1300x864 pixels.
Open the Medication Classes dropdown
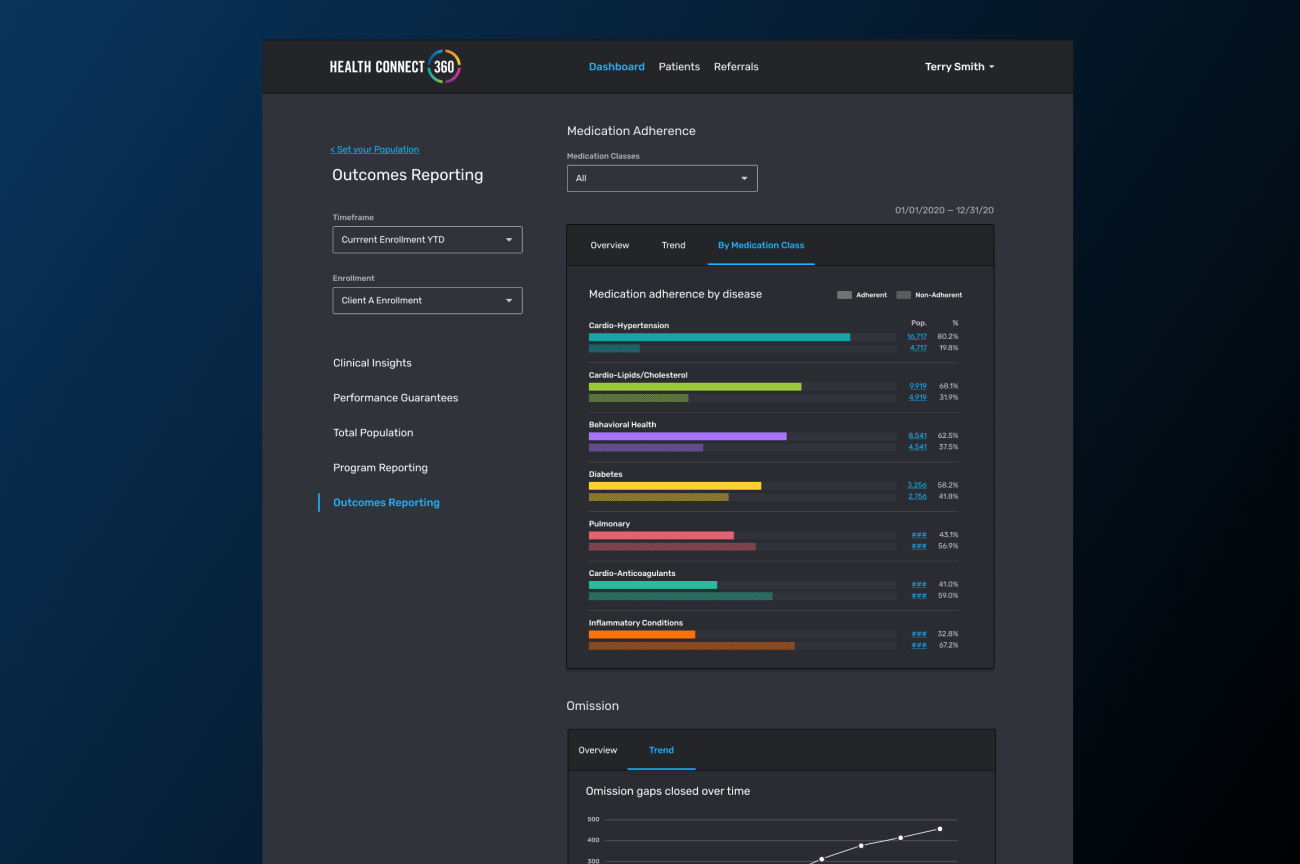point(662,178)
